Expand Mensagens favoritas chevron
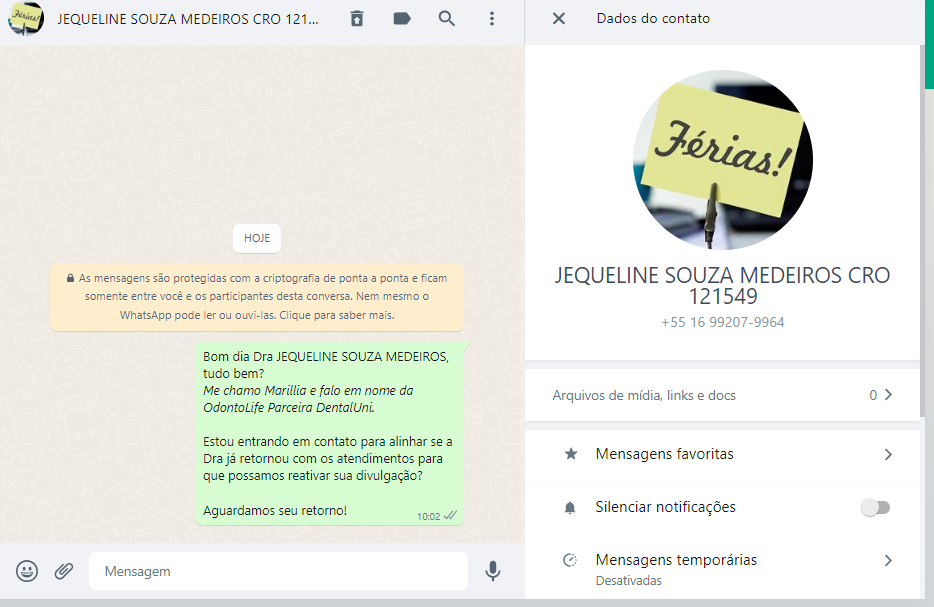This screenshot has height=607, width=934. [888, 455]
